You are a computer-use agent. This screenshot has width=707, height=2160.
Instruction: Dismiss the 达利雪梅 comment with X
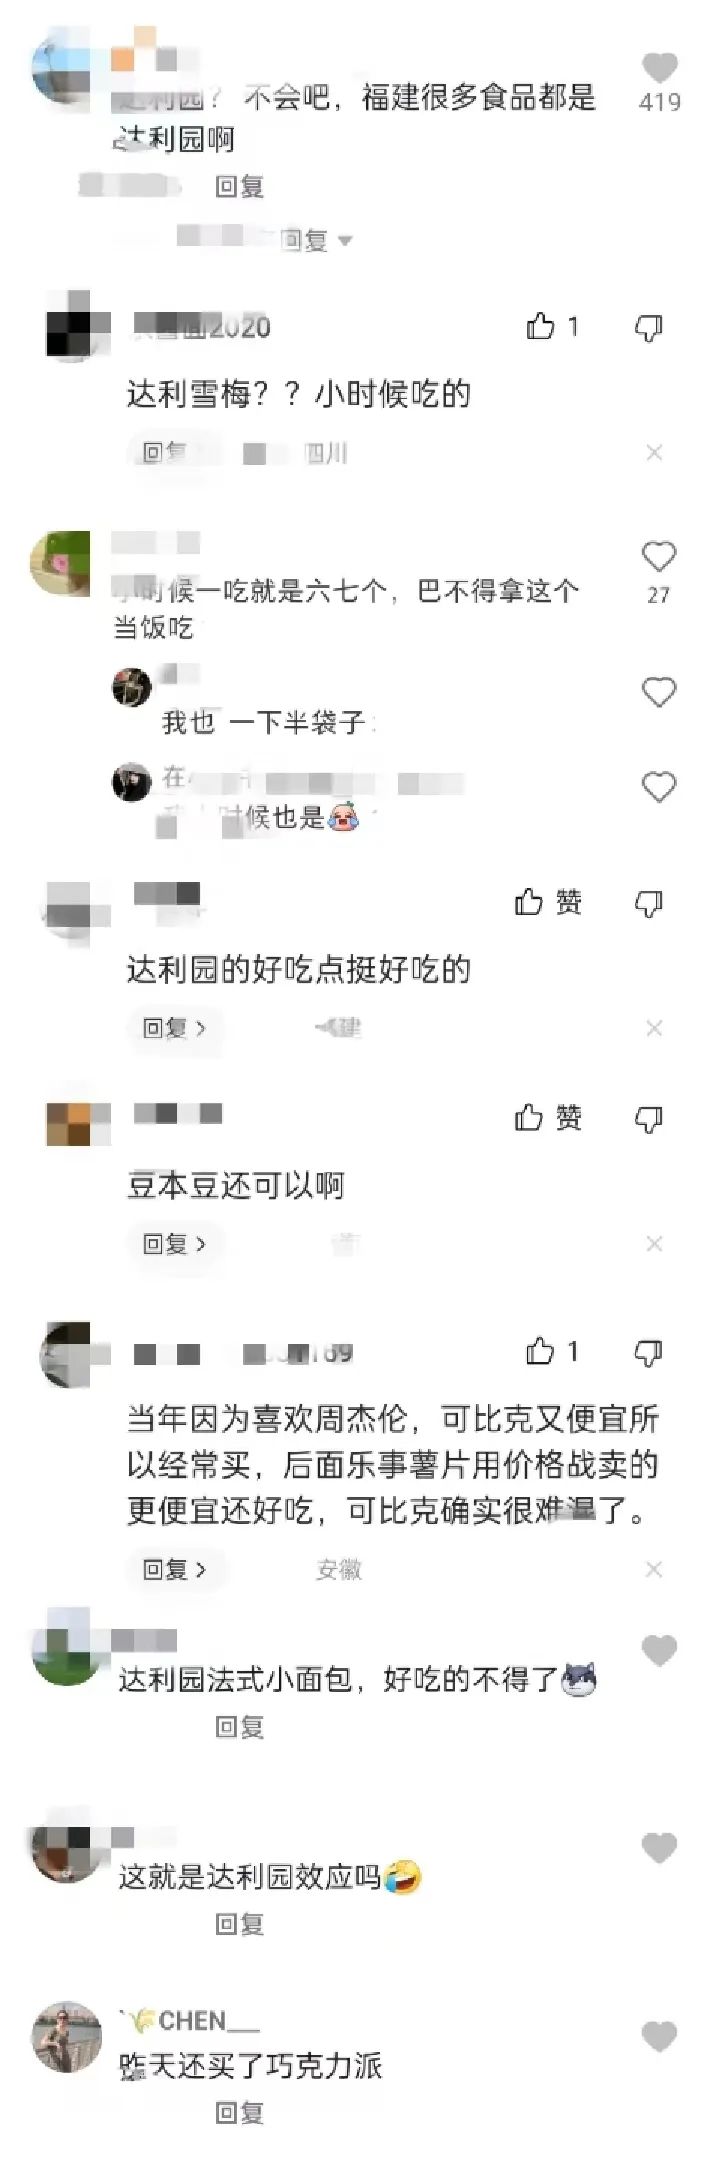click(654, 453)
